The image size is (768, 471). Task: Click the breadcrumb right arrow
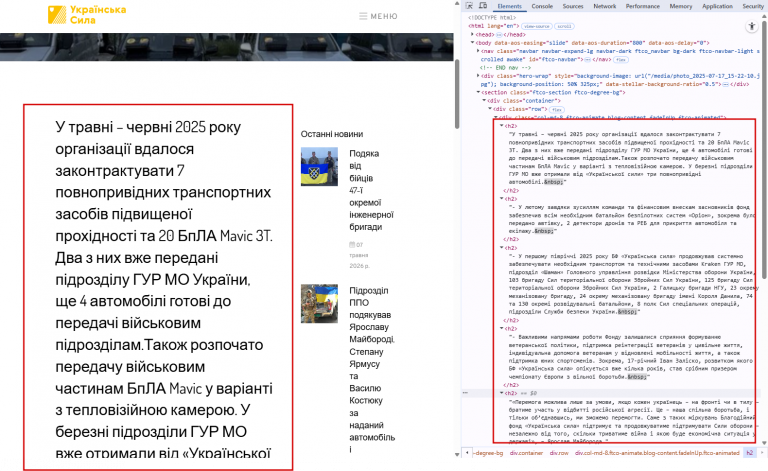click(x=764, y=453)
